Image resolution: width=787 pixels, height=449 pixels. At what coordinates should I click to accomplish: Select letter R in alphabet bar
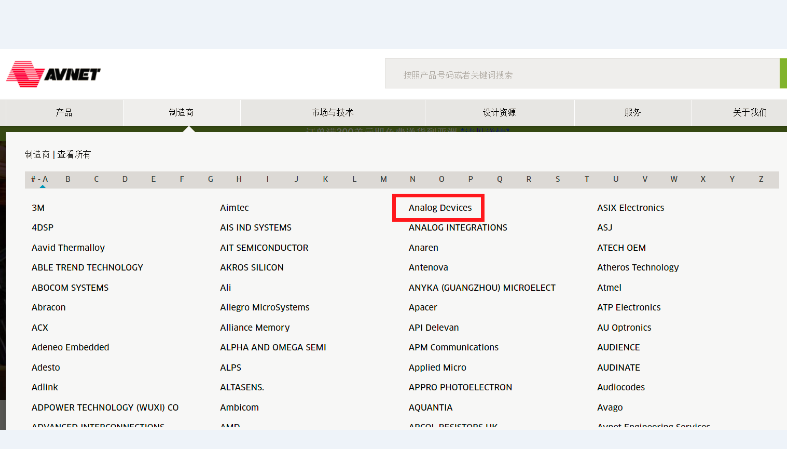529,179
